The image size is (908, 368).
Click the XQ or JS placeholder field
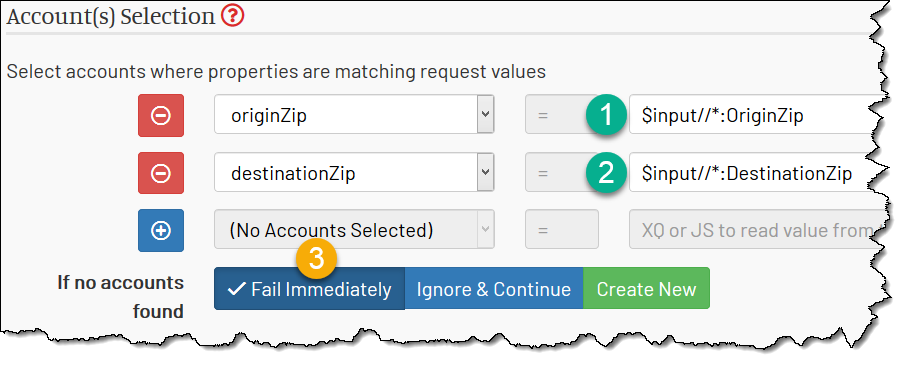tap(756, 229)
